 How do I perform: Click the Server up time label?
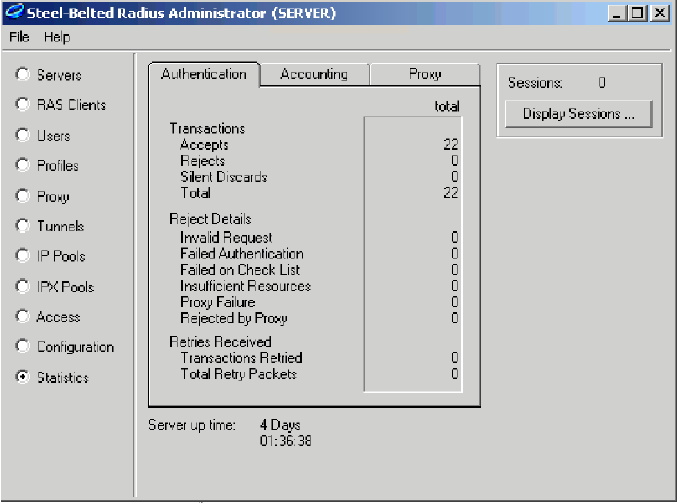pos(192,425)
